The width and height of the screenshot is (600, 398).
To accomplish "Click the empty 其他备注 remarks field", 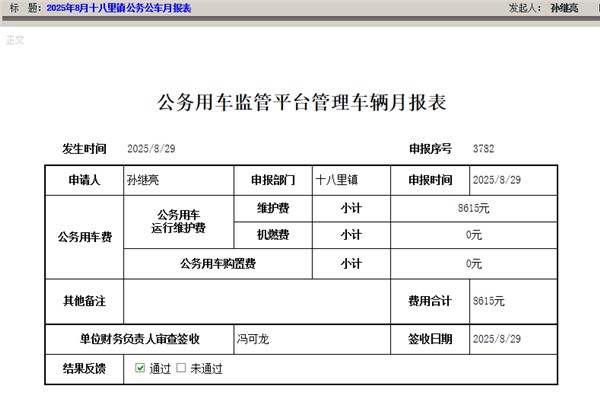I will pos(257,301).
